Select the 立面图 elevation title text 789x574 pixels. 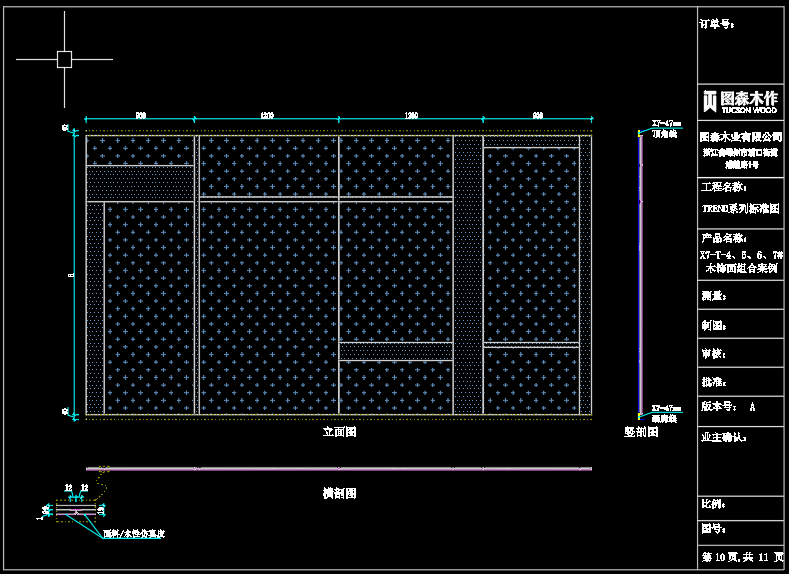[339, 433]
